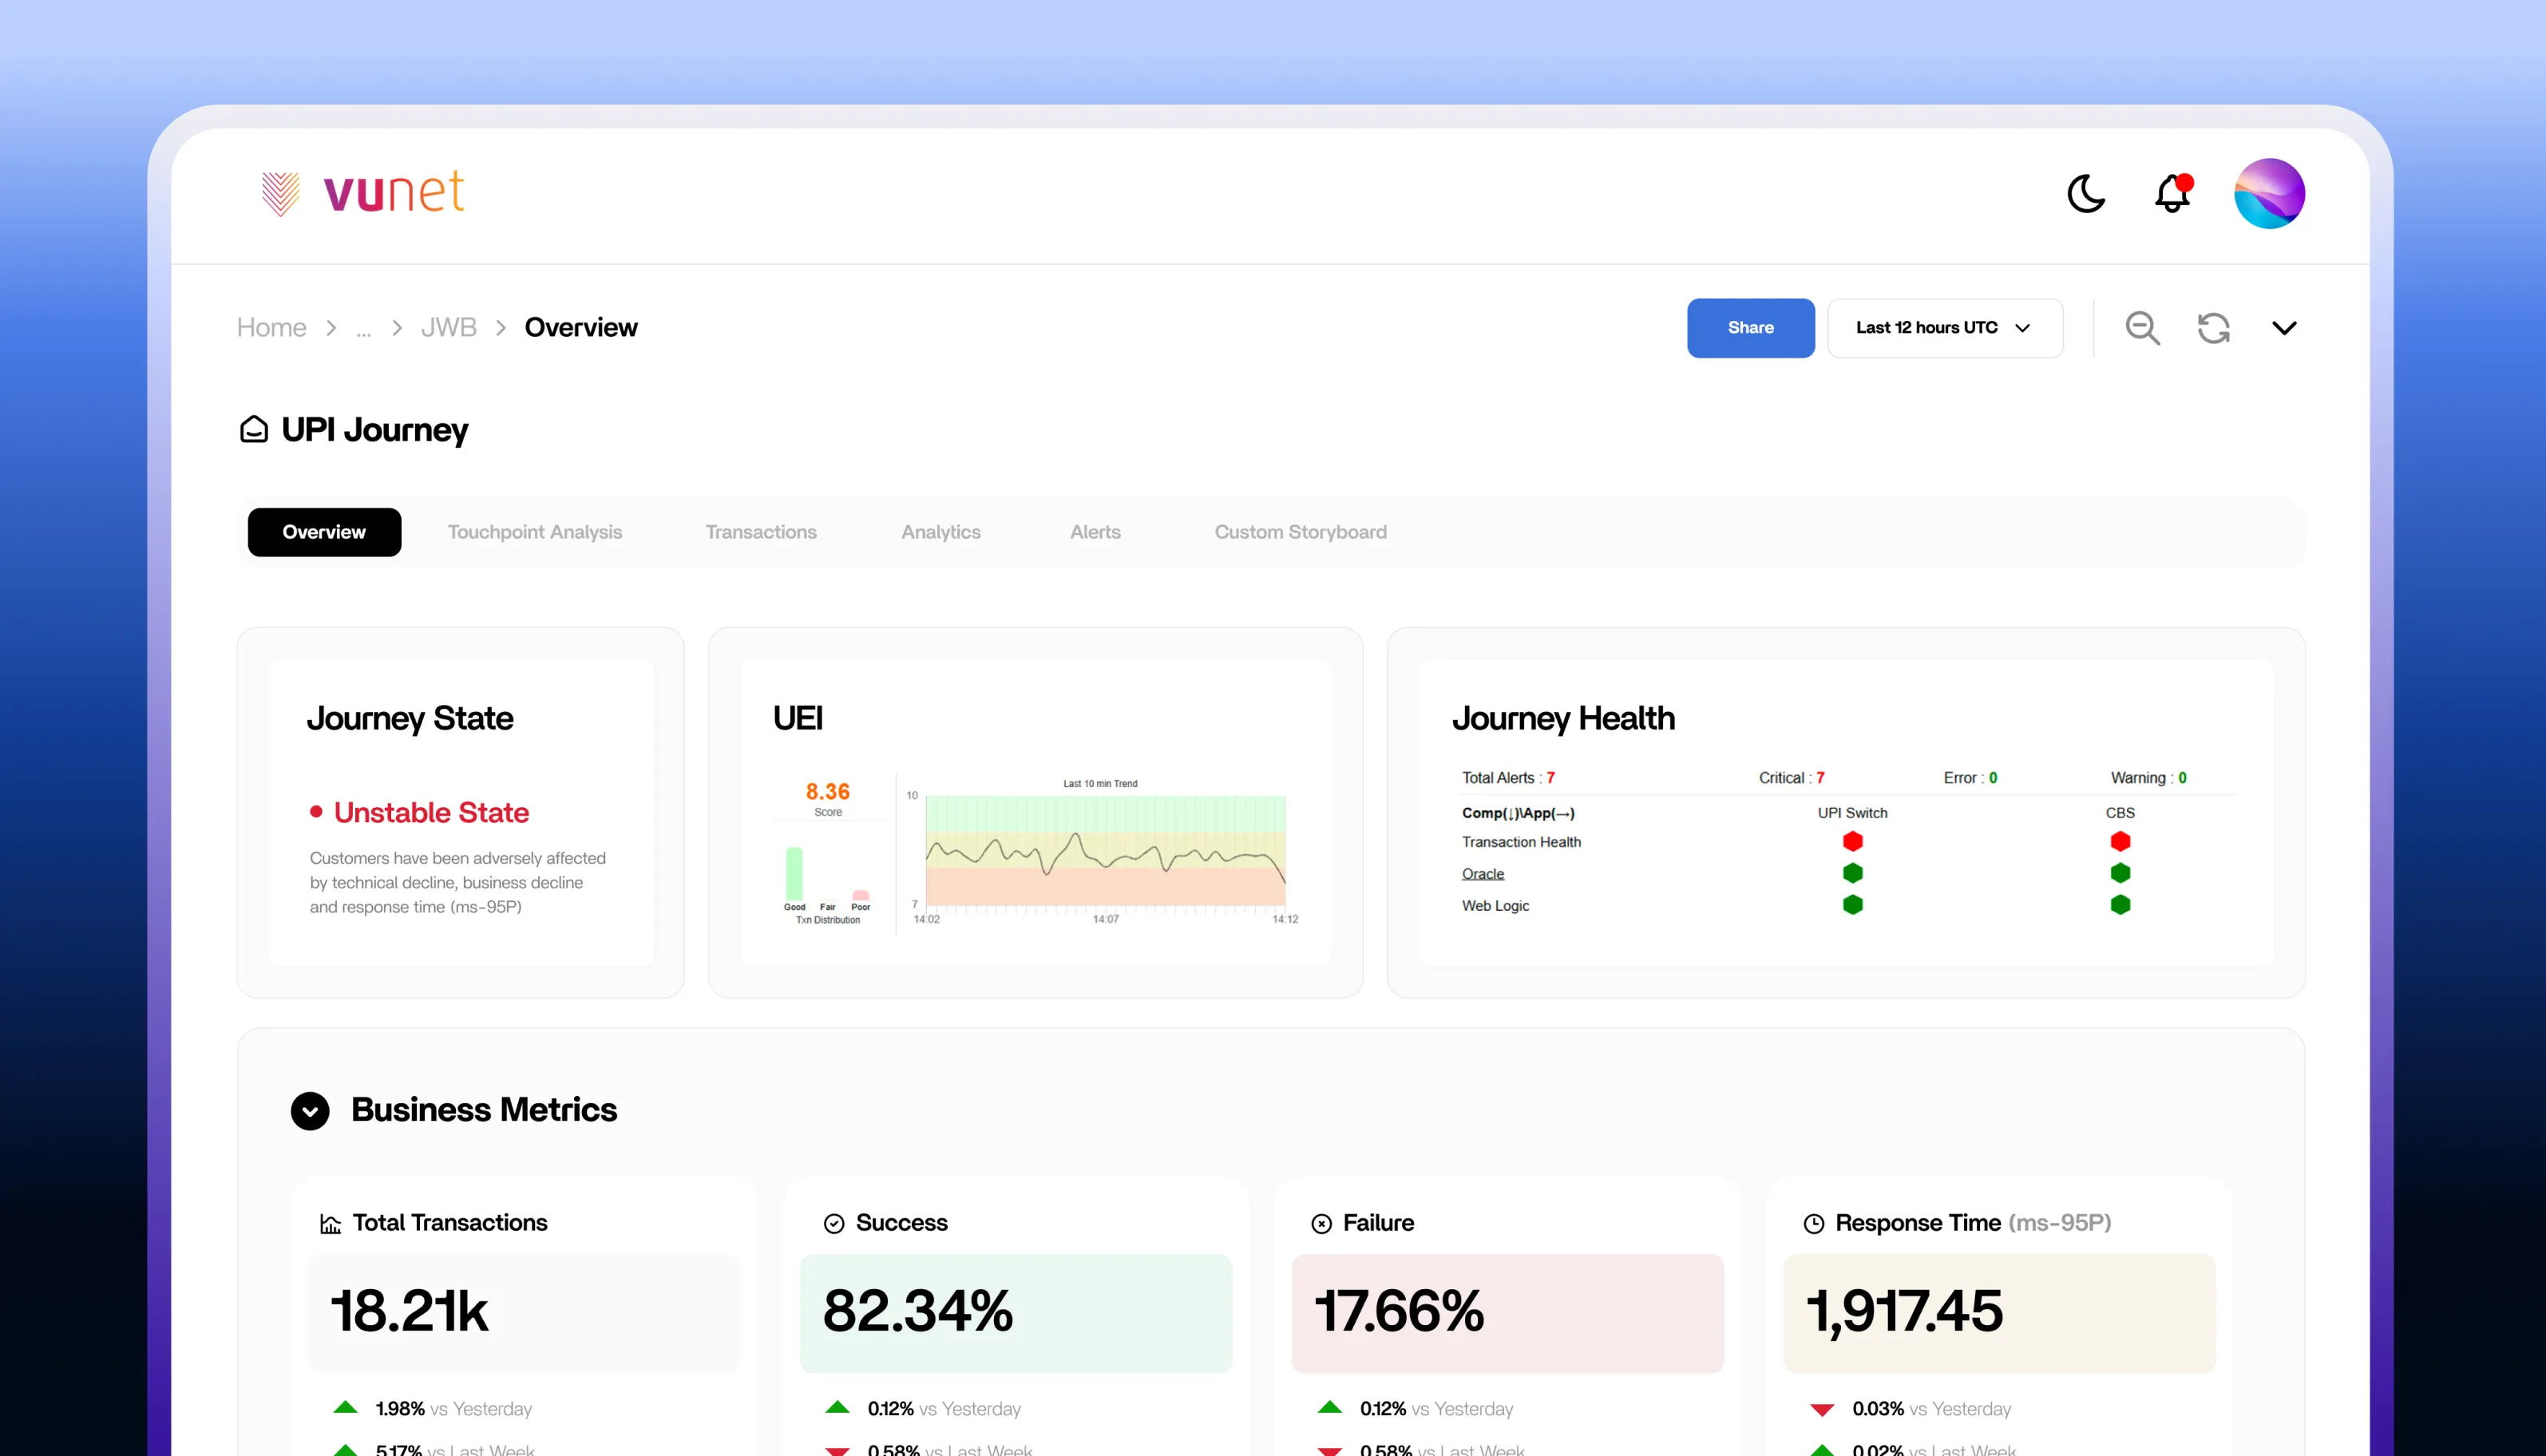The image size is (2546, 1456).
Task: Click the UPI Journey home icon
Action: coord(254,430)
